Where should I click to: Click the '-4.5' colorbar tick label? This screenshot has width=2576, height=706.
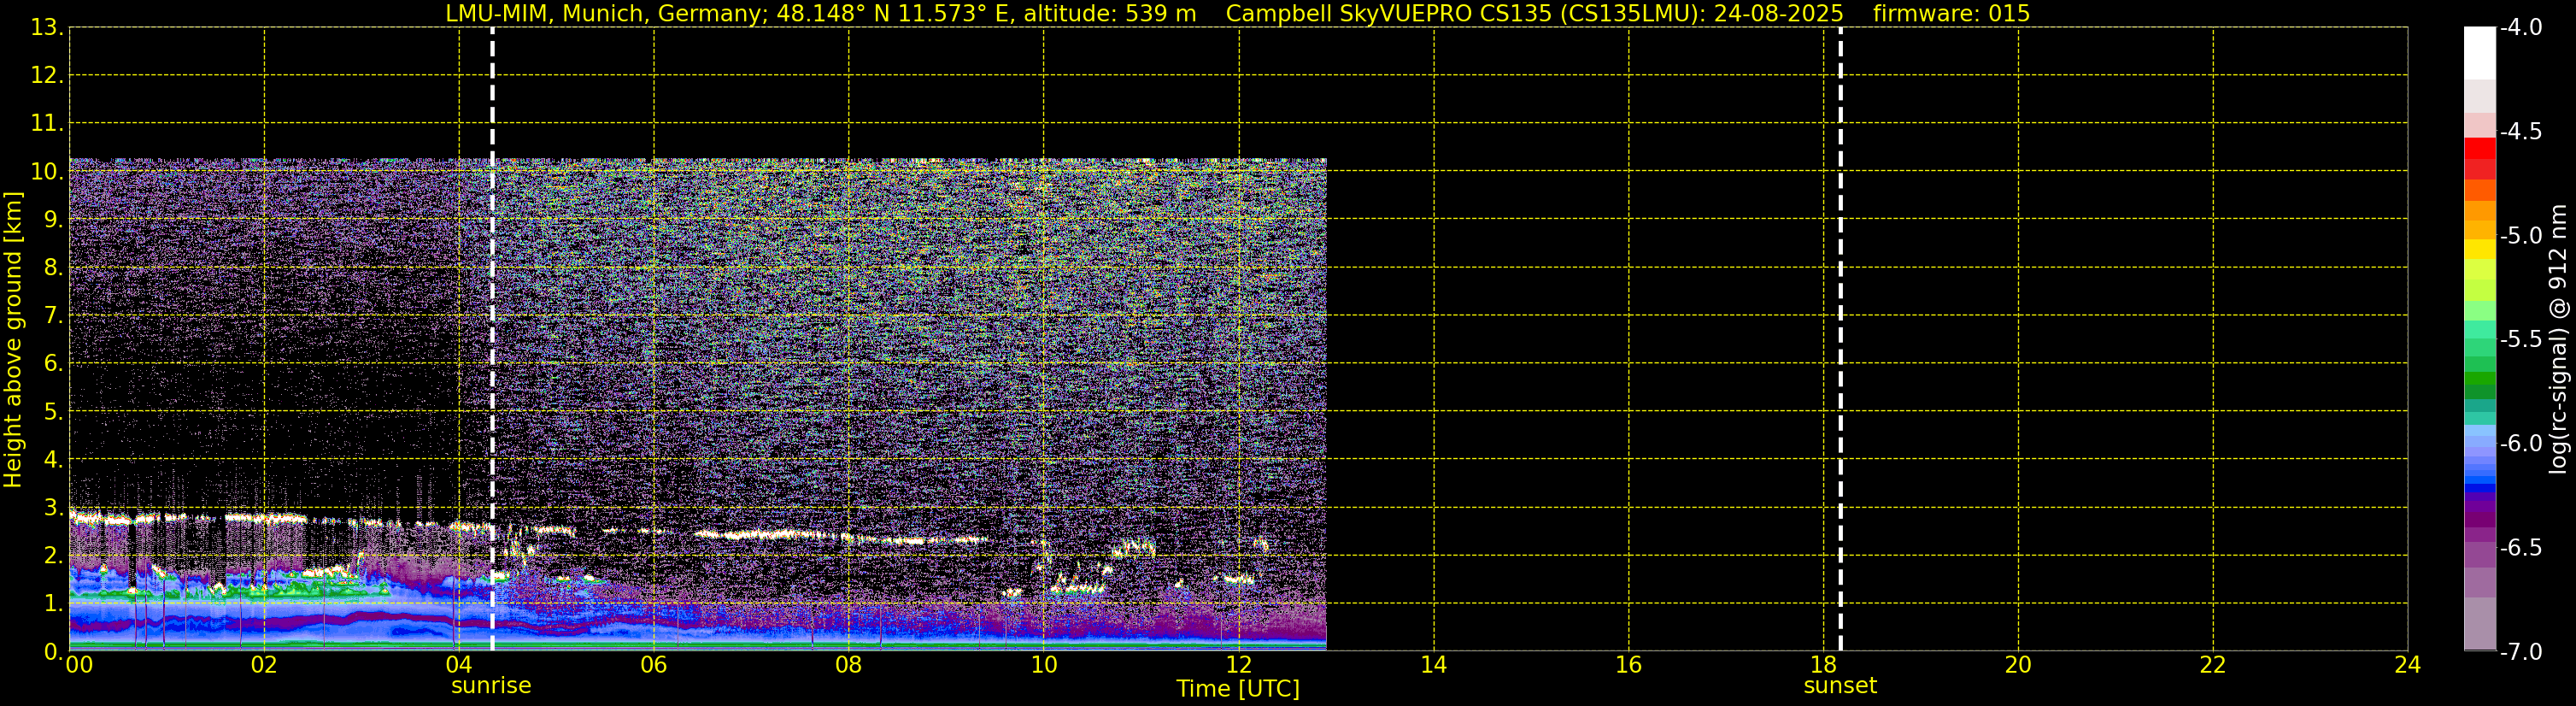point(2521,132)
